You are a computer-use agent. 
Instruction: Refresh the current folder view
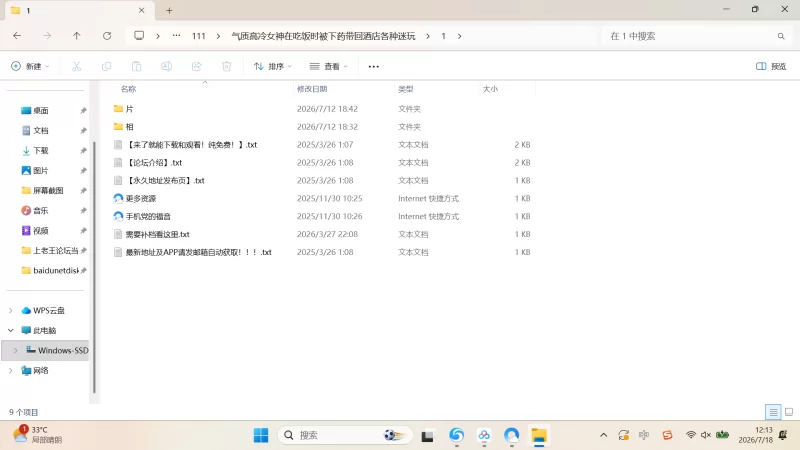(x=107, y=36)
